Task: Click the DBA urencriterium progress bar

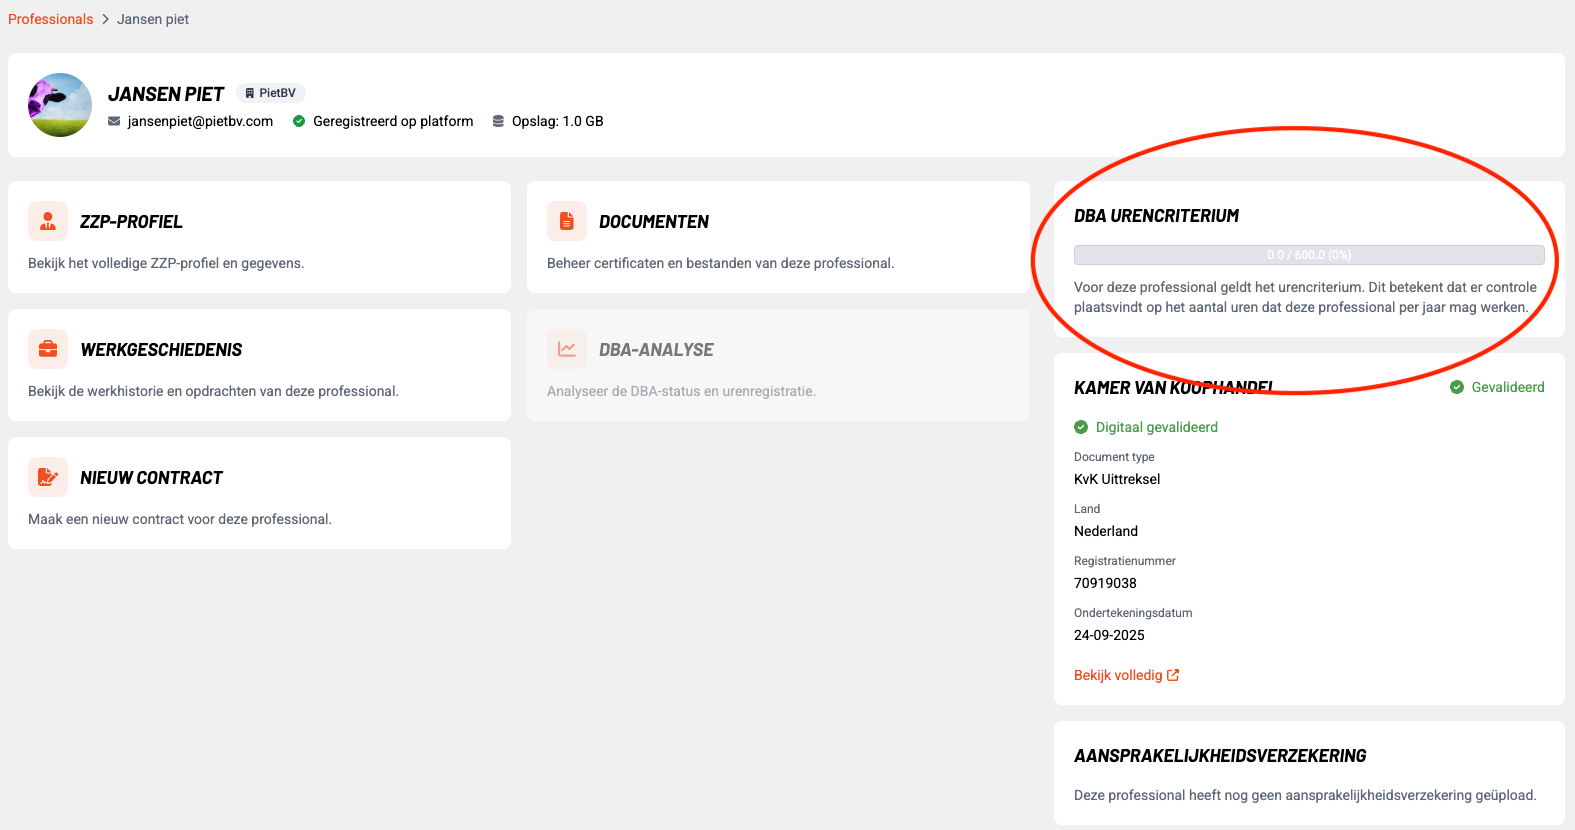Action: click(1309, 255)
